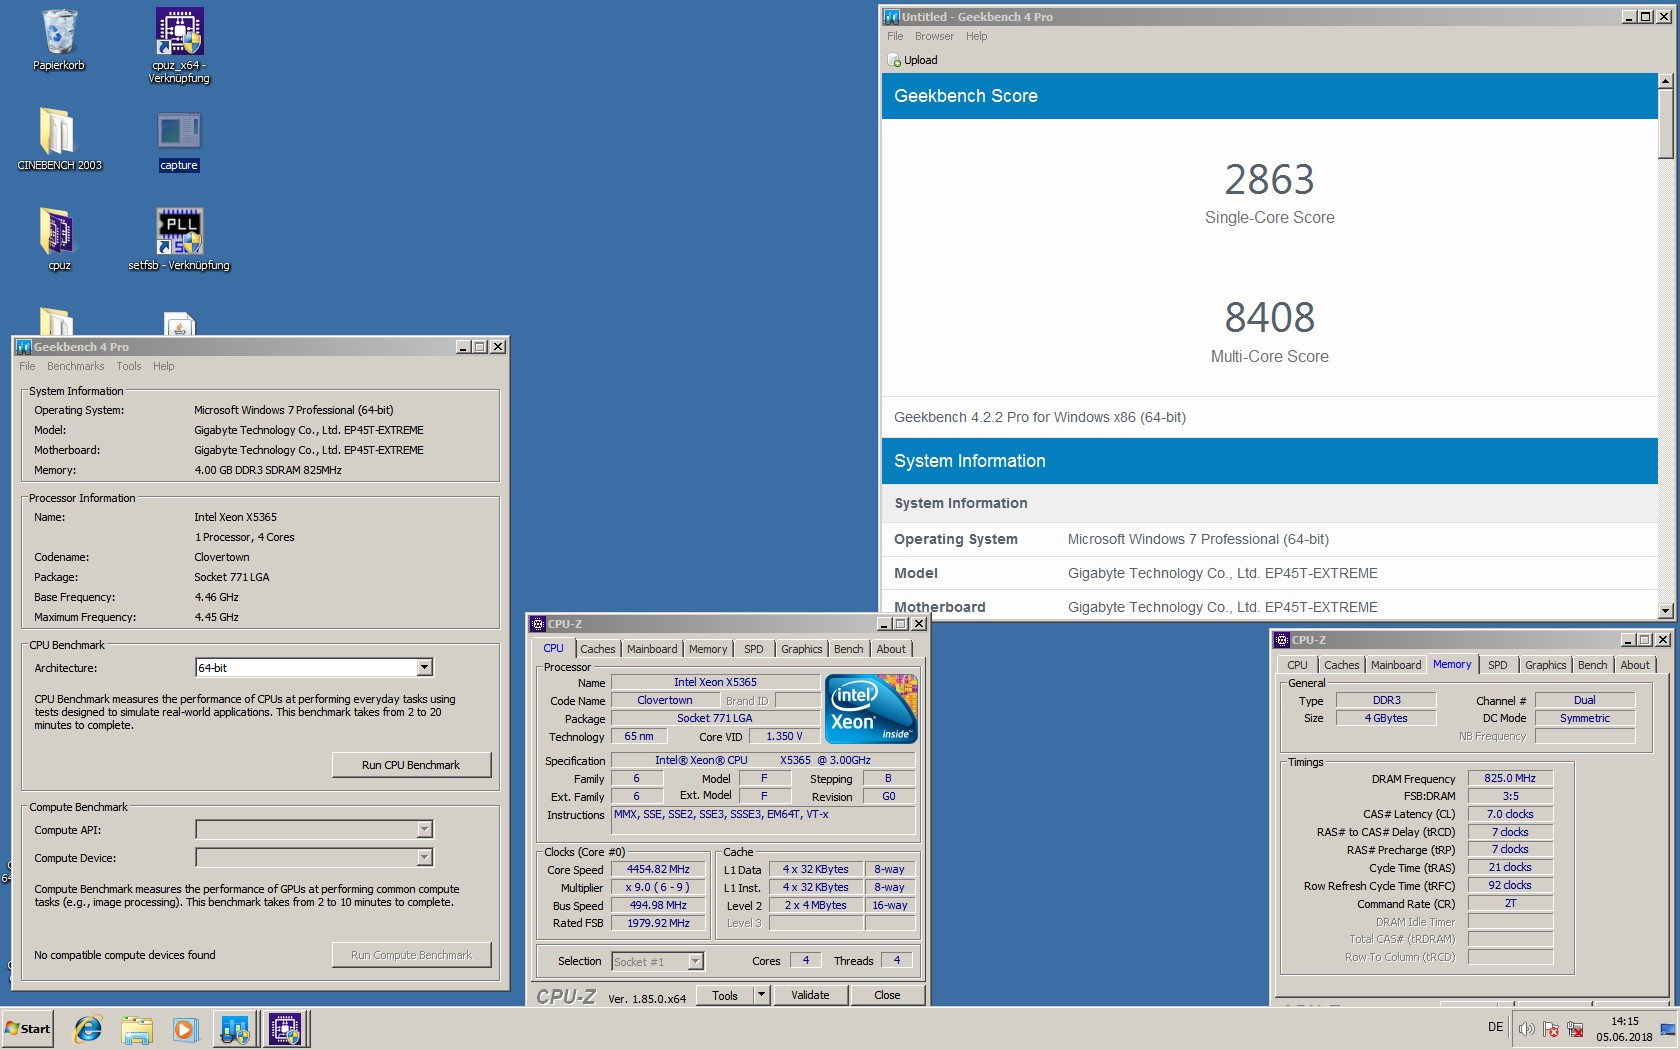The width and height of the screenshot is (1680, 1050).
Task: Open the volume speaker tray icon
Action: point(1526,1029)
